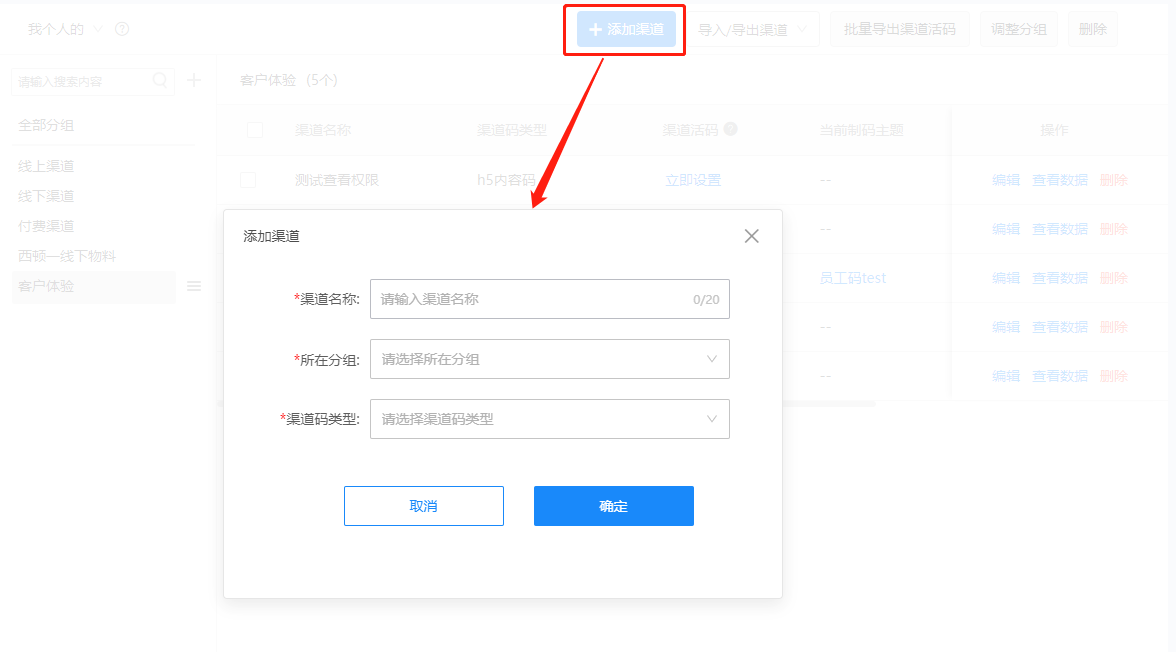Expand the 导入/导出渠道 dropdown

click(x=753, y=29)
